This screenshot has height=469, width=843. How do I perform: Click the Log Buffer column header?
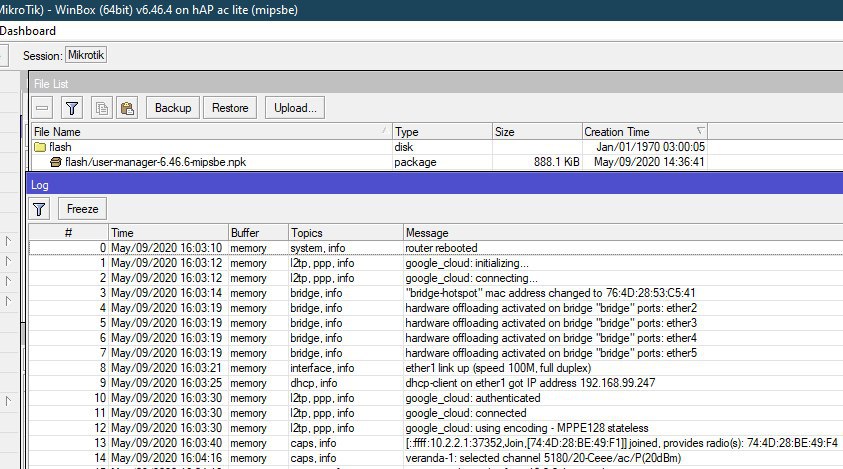point(258,233)
